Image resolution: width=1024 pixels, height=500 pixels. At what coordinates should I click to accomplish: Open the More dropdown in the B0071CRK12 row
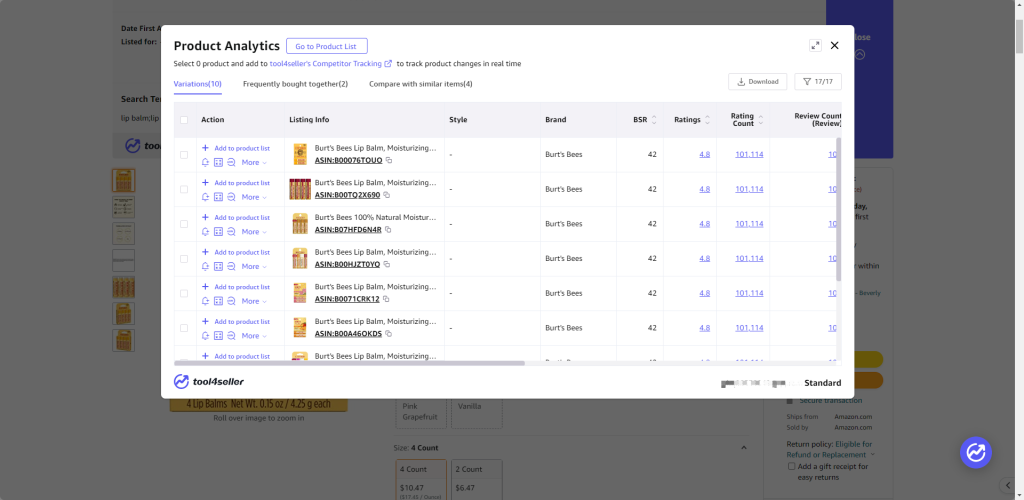coord(254,301)
